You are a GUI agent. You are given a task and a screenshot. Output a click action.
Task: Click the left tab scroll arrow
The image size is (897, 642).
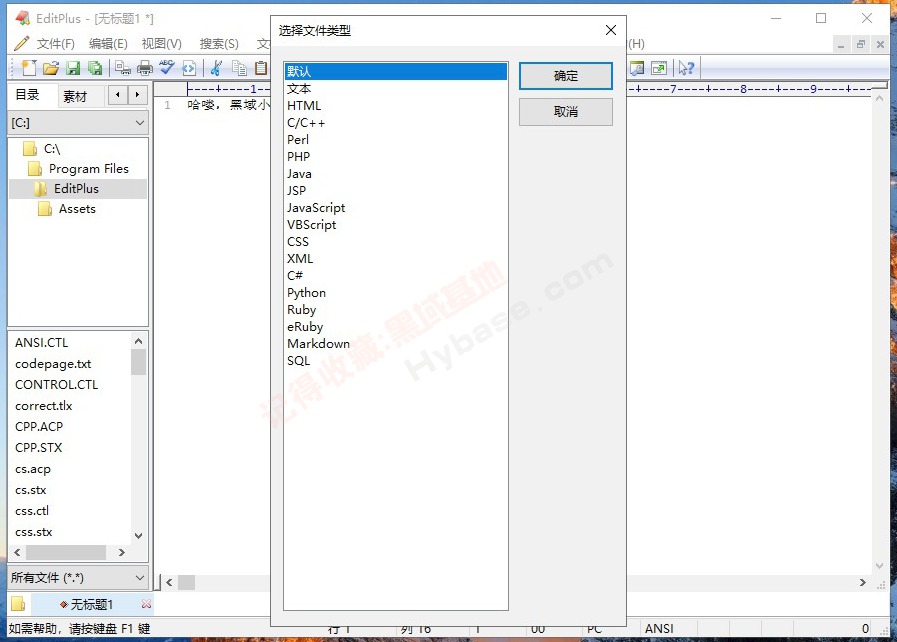[x=118, y=95]
